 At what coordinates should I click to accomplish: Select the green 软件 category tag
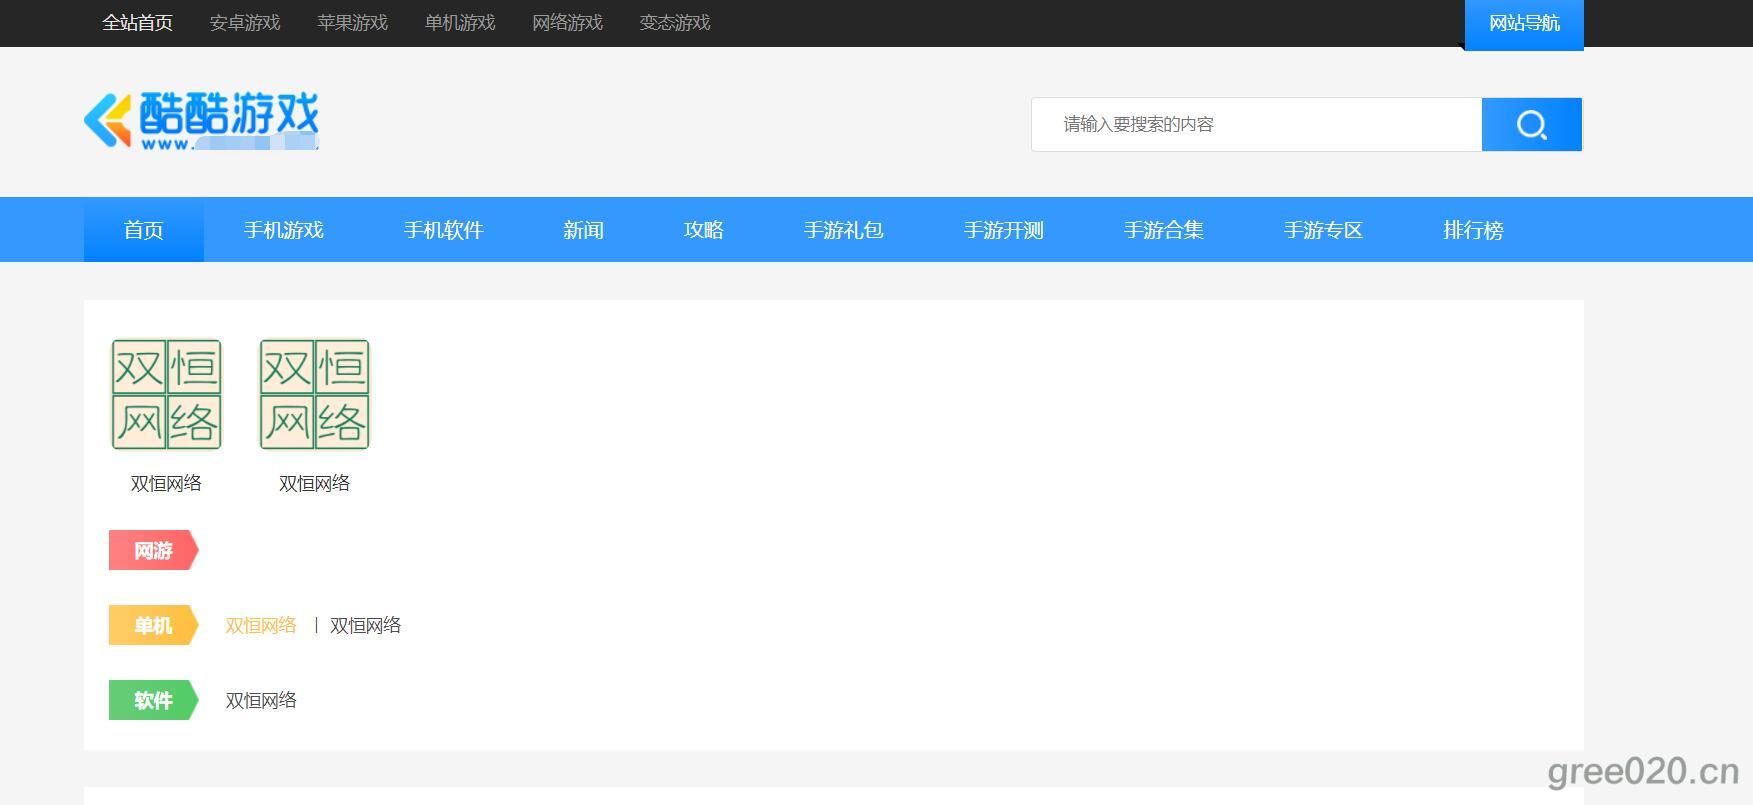point(153,701)
